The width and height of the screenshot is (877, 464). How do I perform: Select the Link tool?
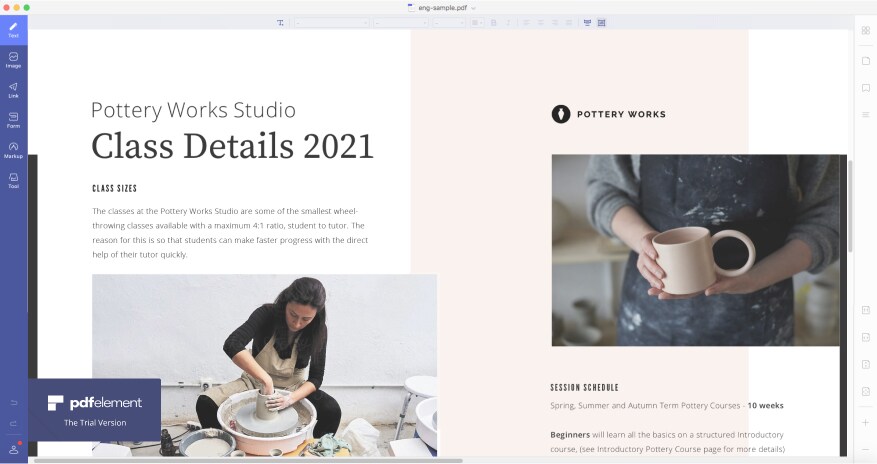click(x=13, y=89)
